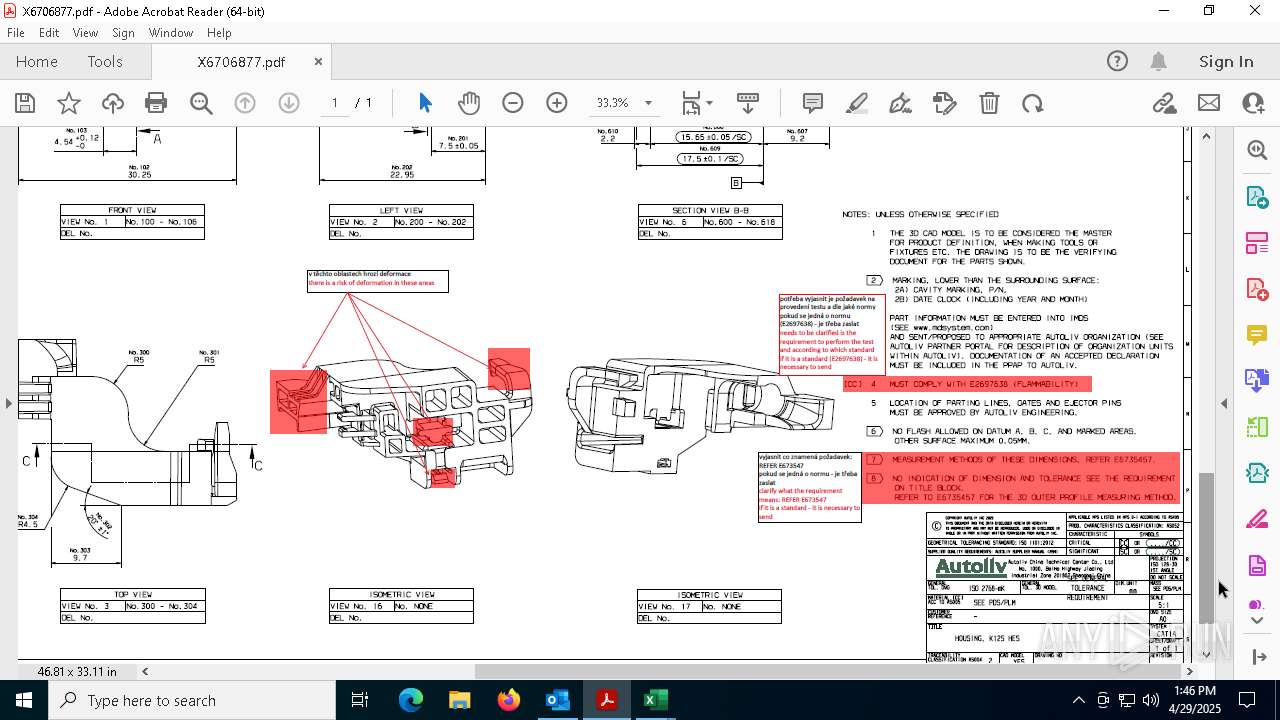
Task: Open the View menu
Action: click(x=85, y=32)
